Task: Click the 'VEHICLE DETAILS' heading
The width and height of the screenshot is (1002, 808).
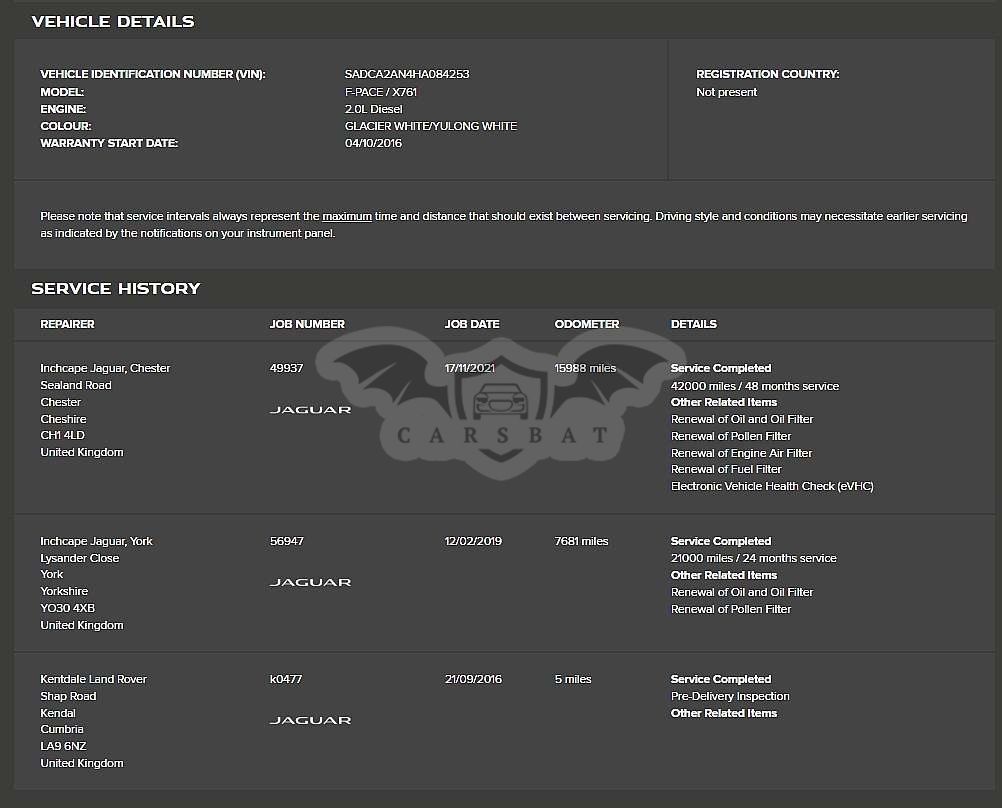Action: coord(113,22)
